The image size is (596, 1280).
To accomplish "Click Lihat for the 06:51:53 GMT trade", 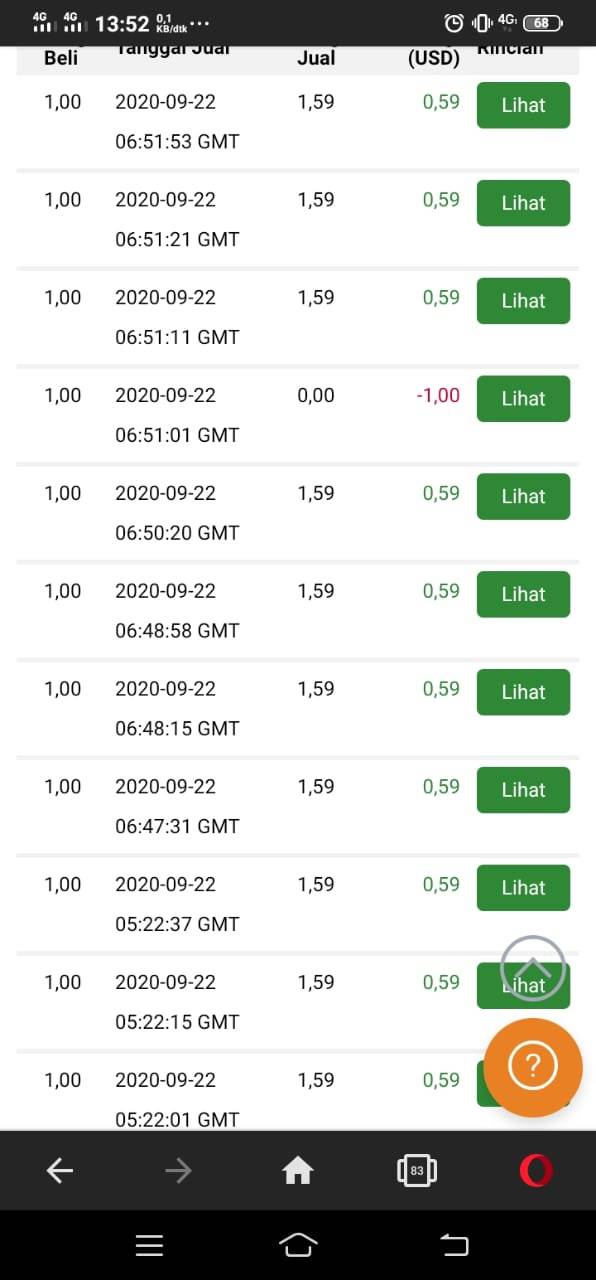I will point(523,105).
